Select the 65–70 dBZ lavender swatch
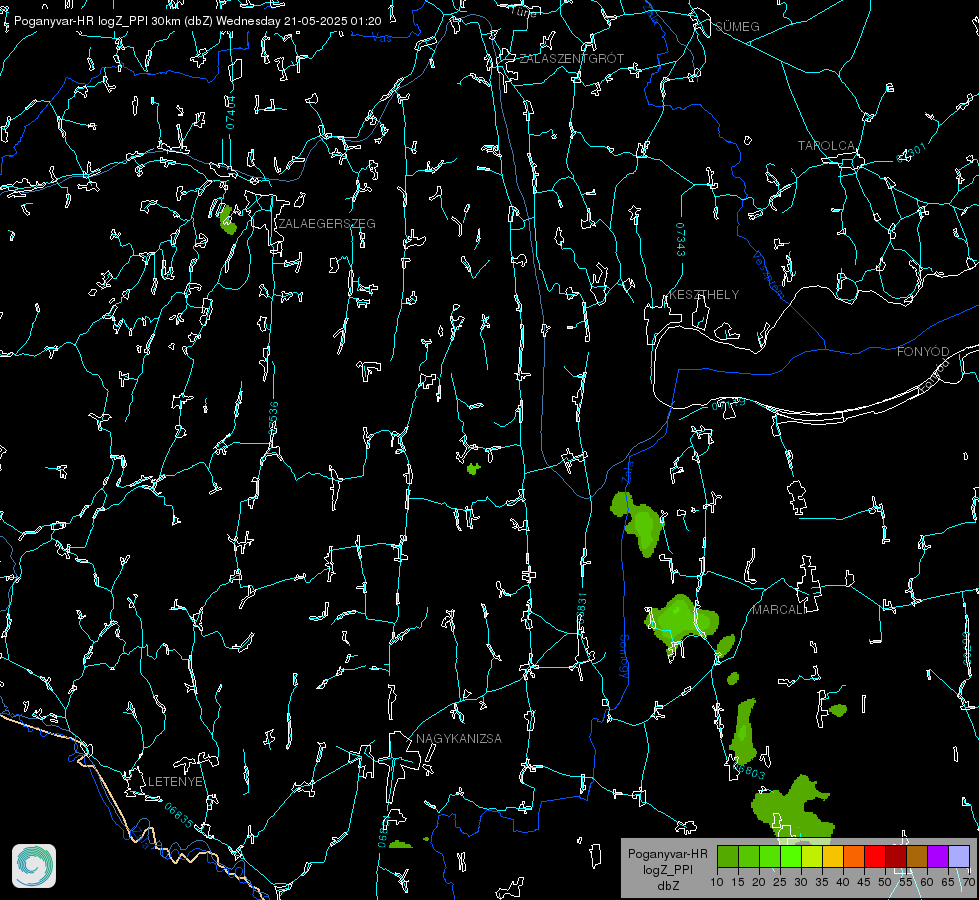The image size is (979, 900). coord(959,856)
